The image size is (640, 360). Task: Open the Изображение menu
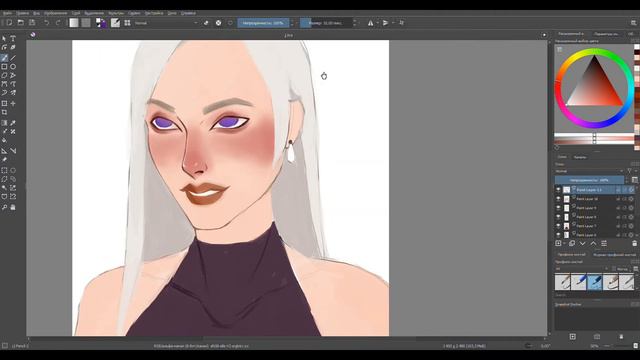coord(56,13)
